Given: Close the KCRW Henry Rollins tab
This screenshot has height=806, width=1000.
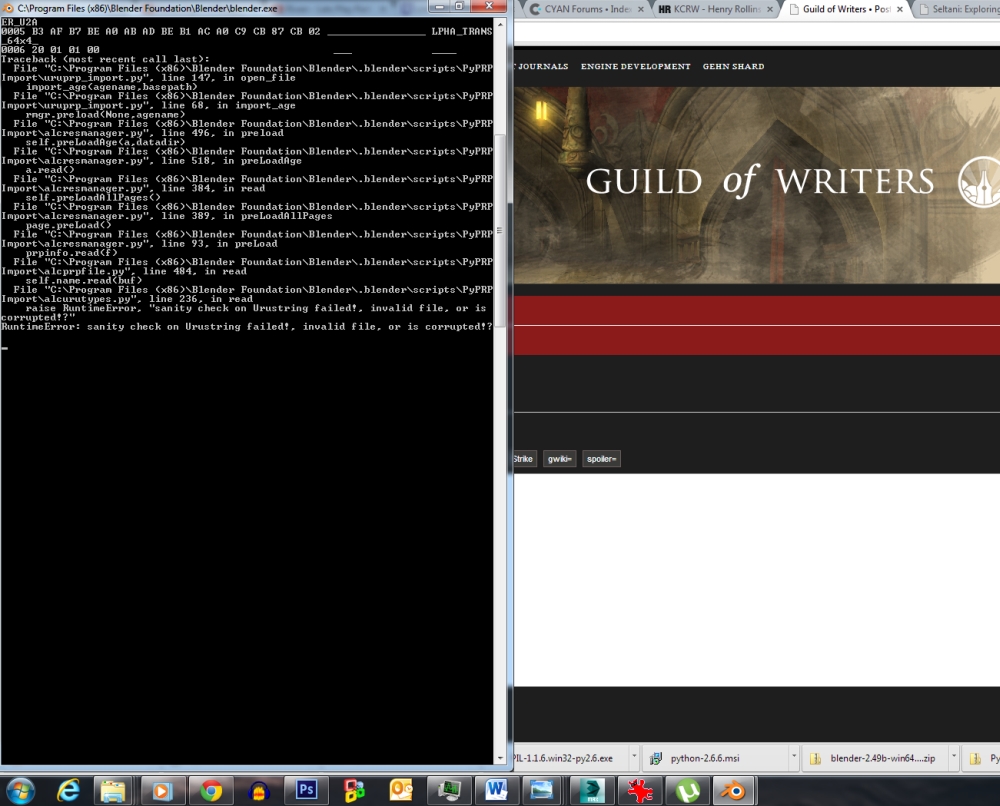Looking at the screenshot, I should point(770,9).
